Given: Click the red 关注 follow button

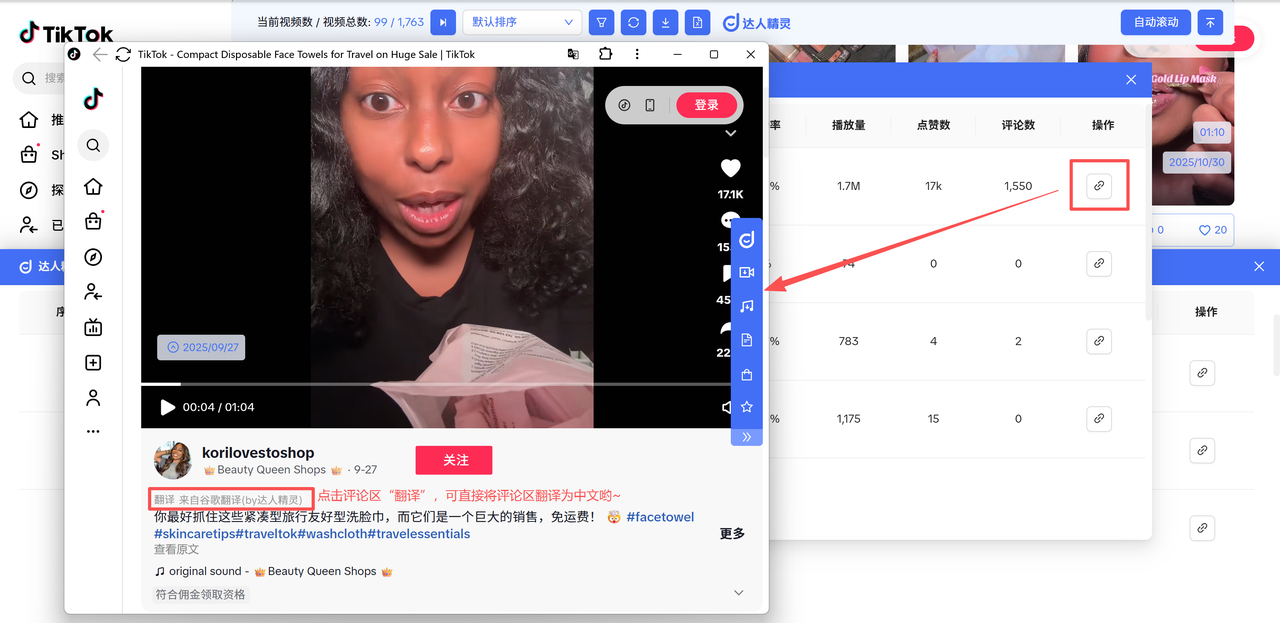Looking at the screenshot, I should [x=454, y=460].
